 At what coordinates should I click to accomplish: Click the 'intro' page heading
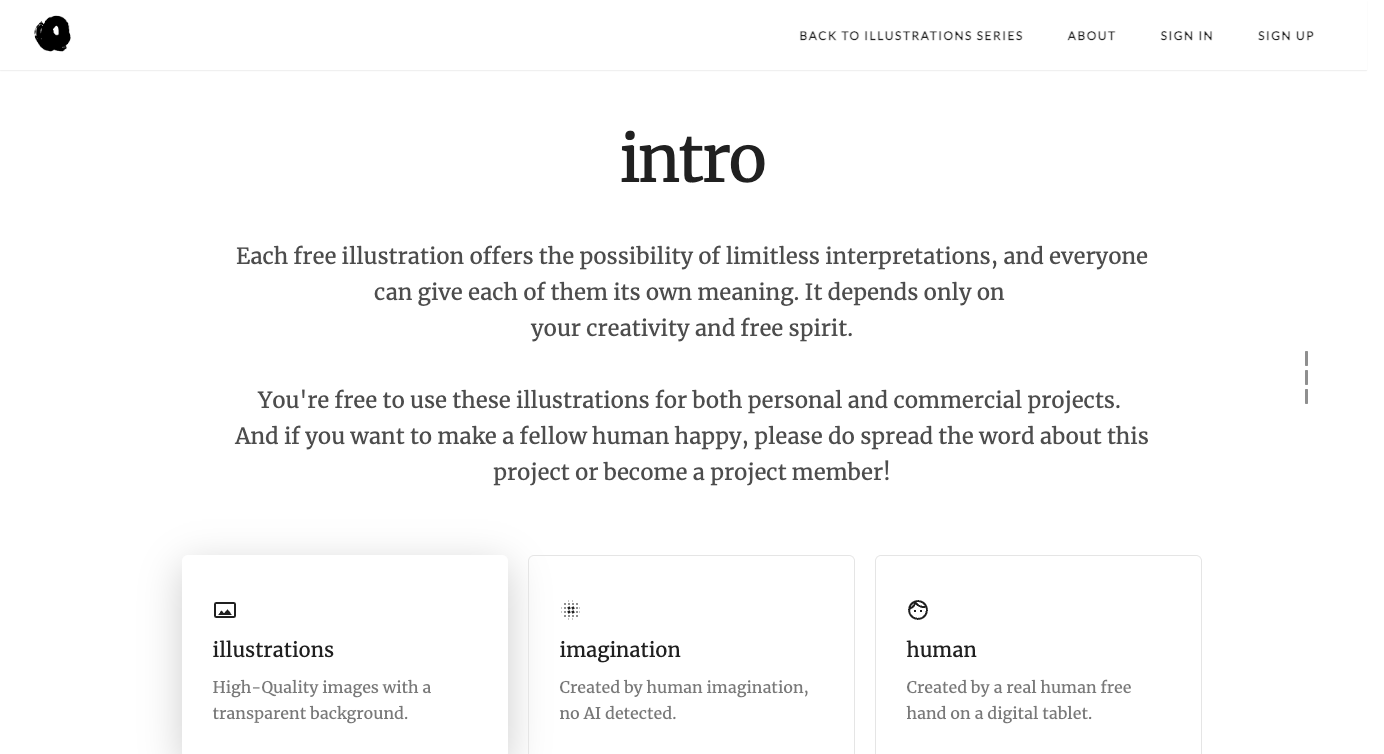pyautogui.click(x=692, y=160)
